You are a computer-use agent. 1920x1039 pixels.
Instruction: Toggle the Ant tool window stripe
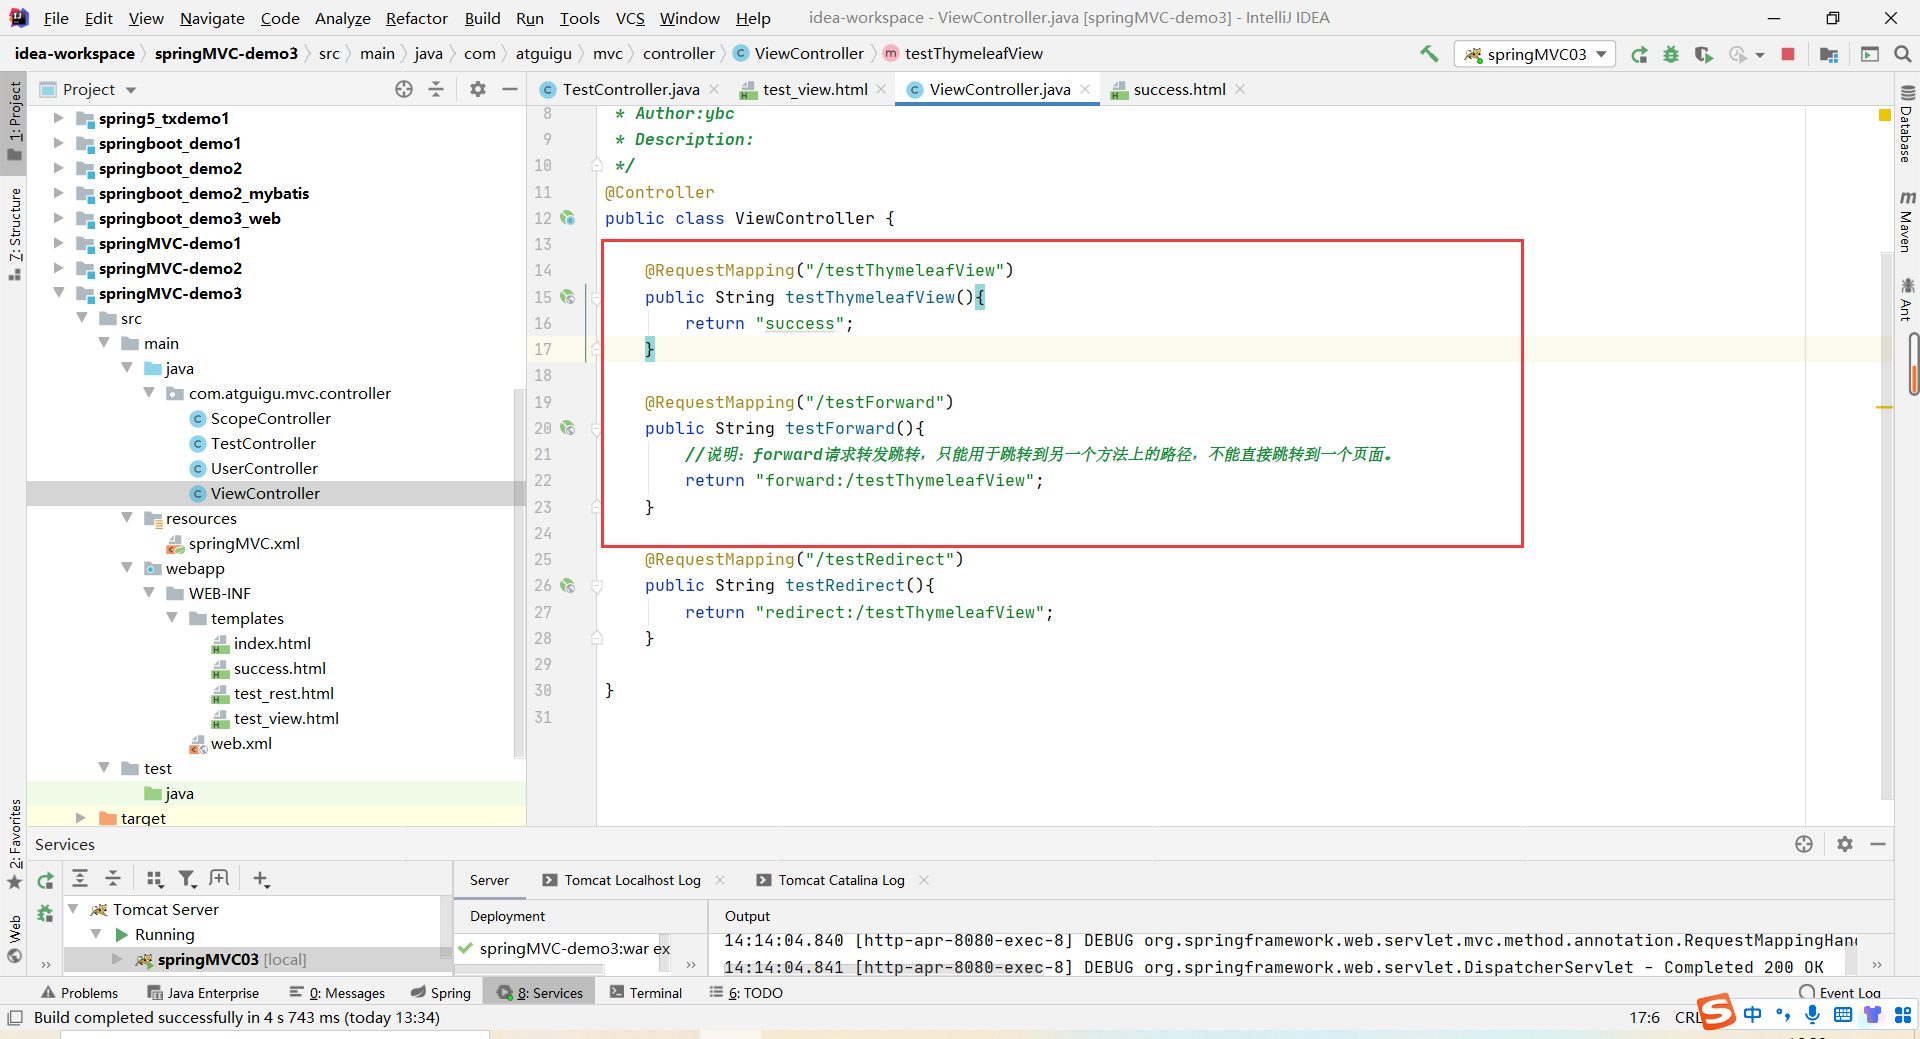click(1906, 299)
